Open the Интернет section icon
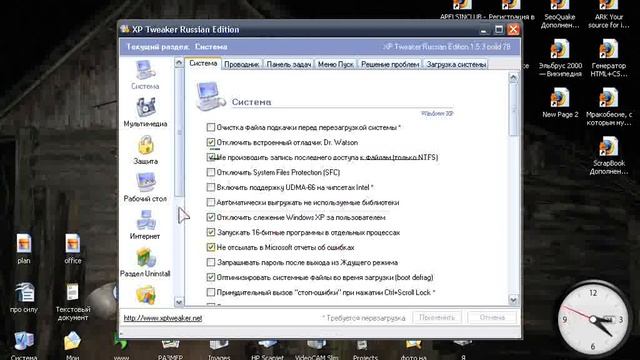This screenshot has height=360, width=640. click(145, 225)
